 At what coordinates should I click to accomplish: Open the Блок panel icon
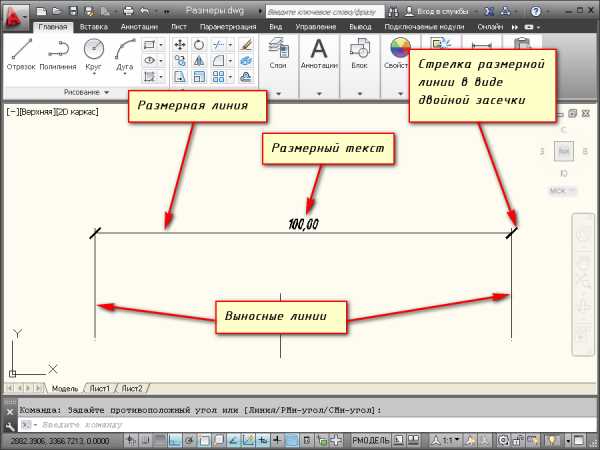359,54
